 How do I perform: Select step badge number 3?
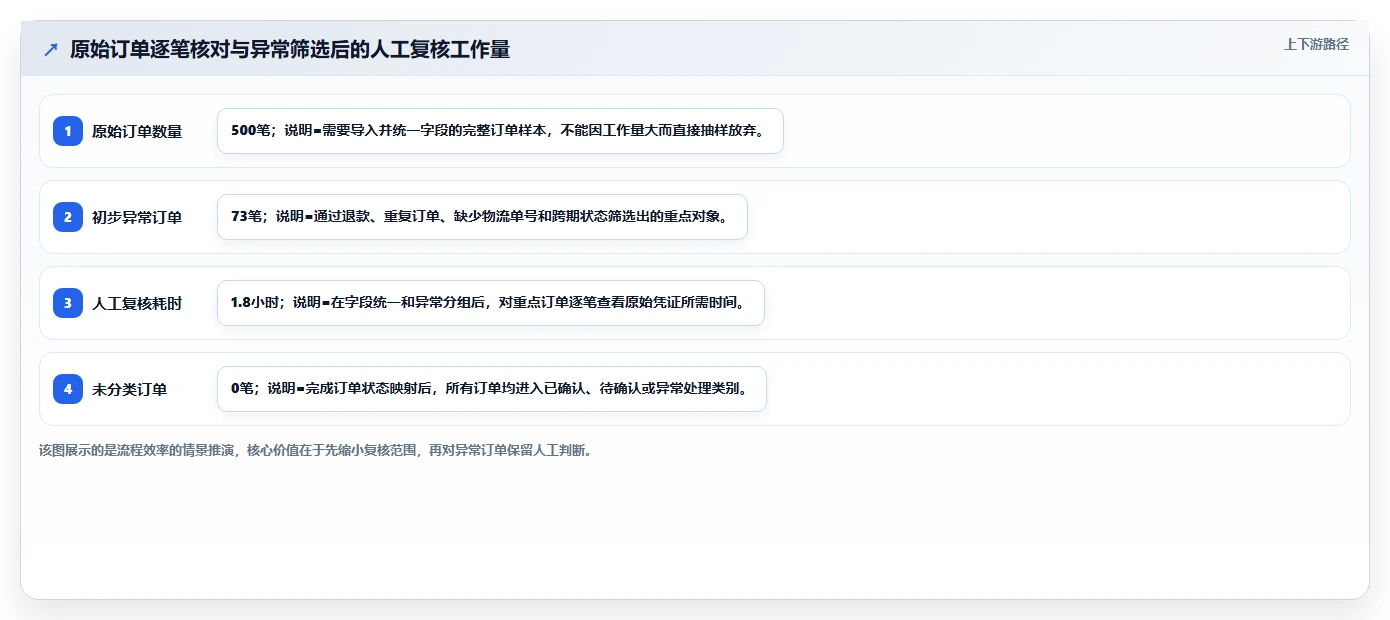click(x=68, y=303)
